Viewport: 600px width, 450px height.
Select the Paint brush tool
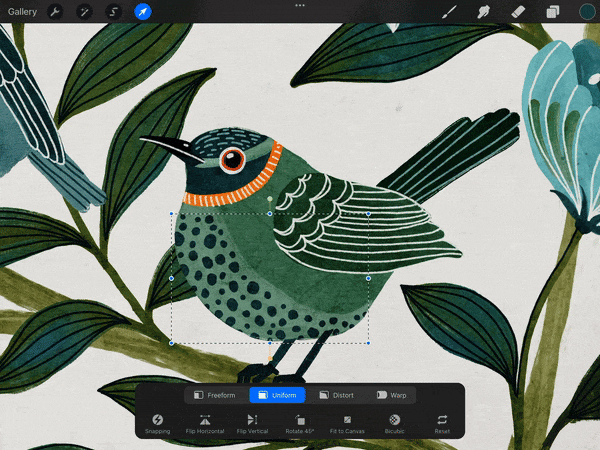tap(449, 12)
